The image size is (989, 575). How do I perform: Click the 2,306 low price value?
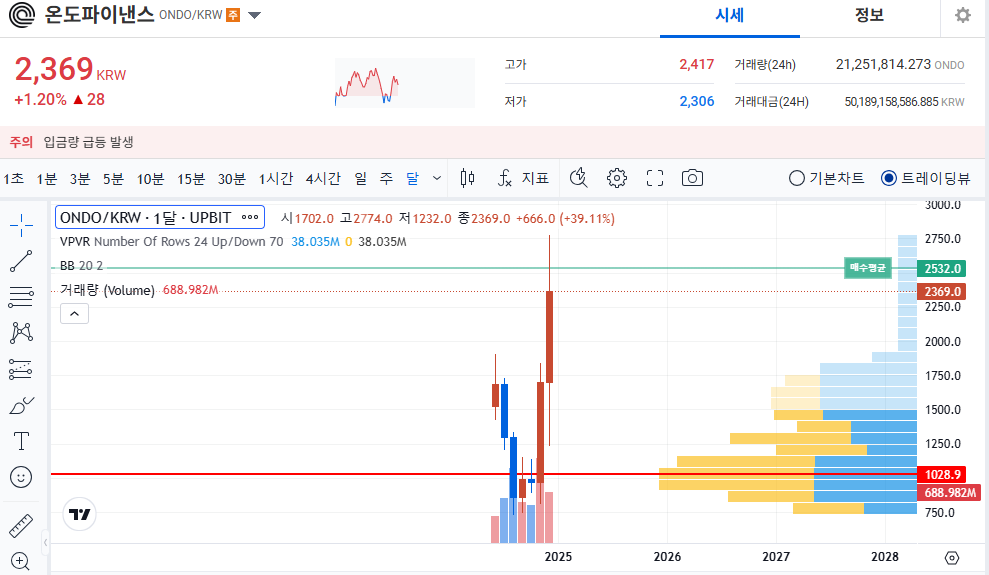696,102
